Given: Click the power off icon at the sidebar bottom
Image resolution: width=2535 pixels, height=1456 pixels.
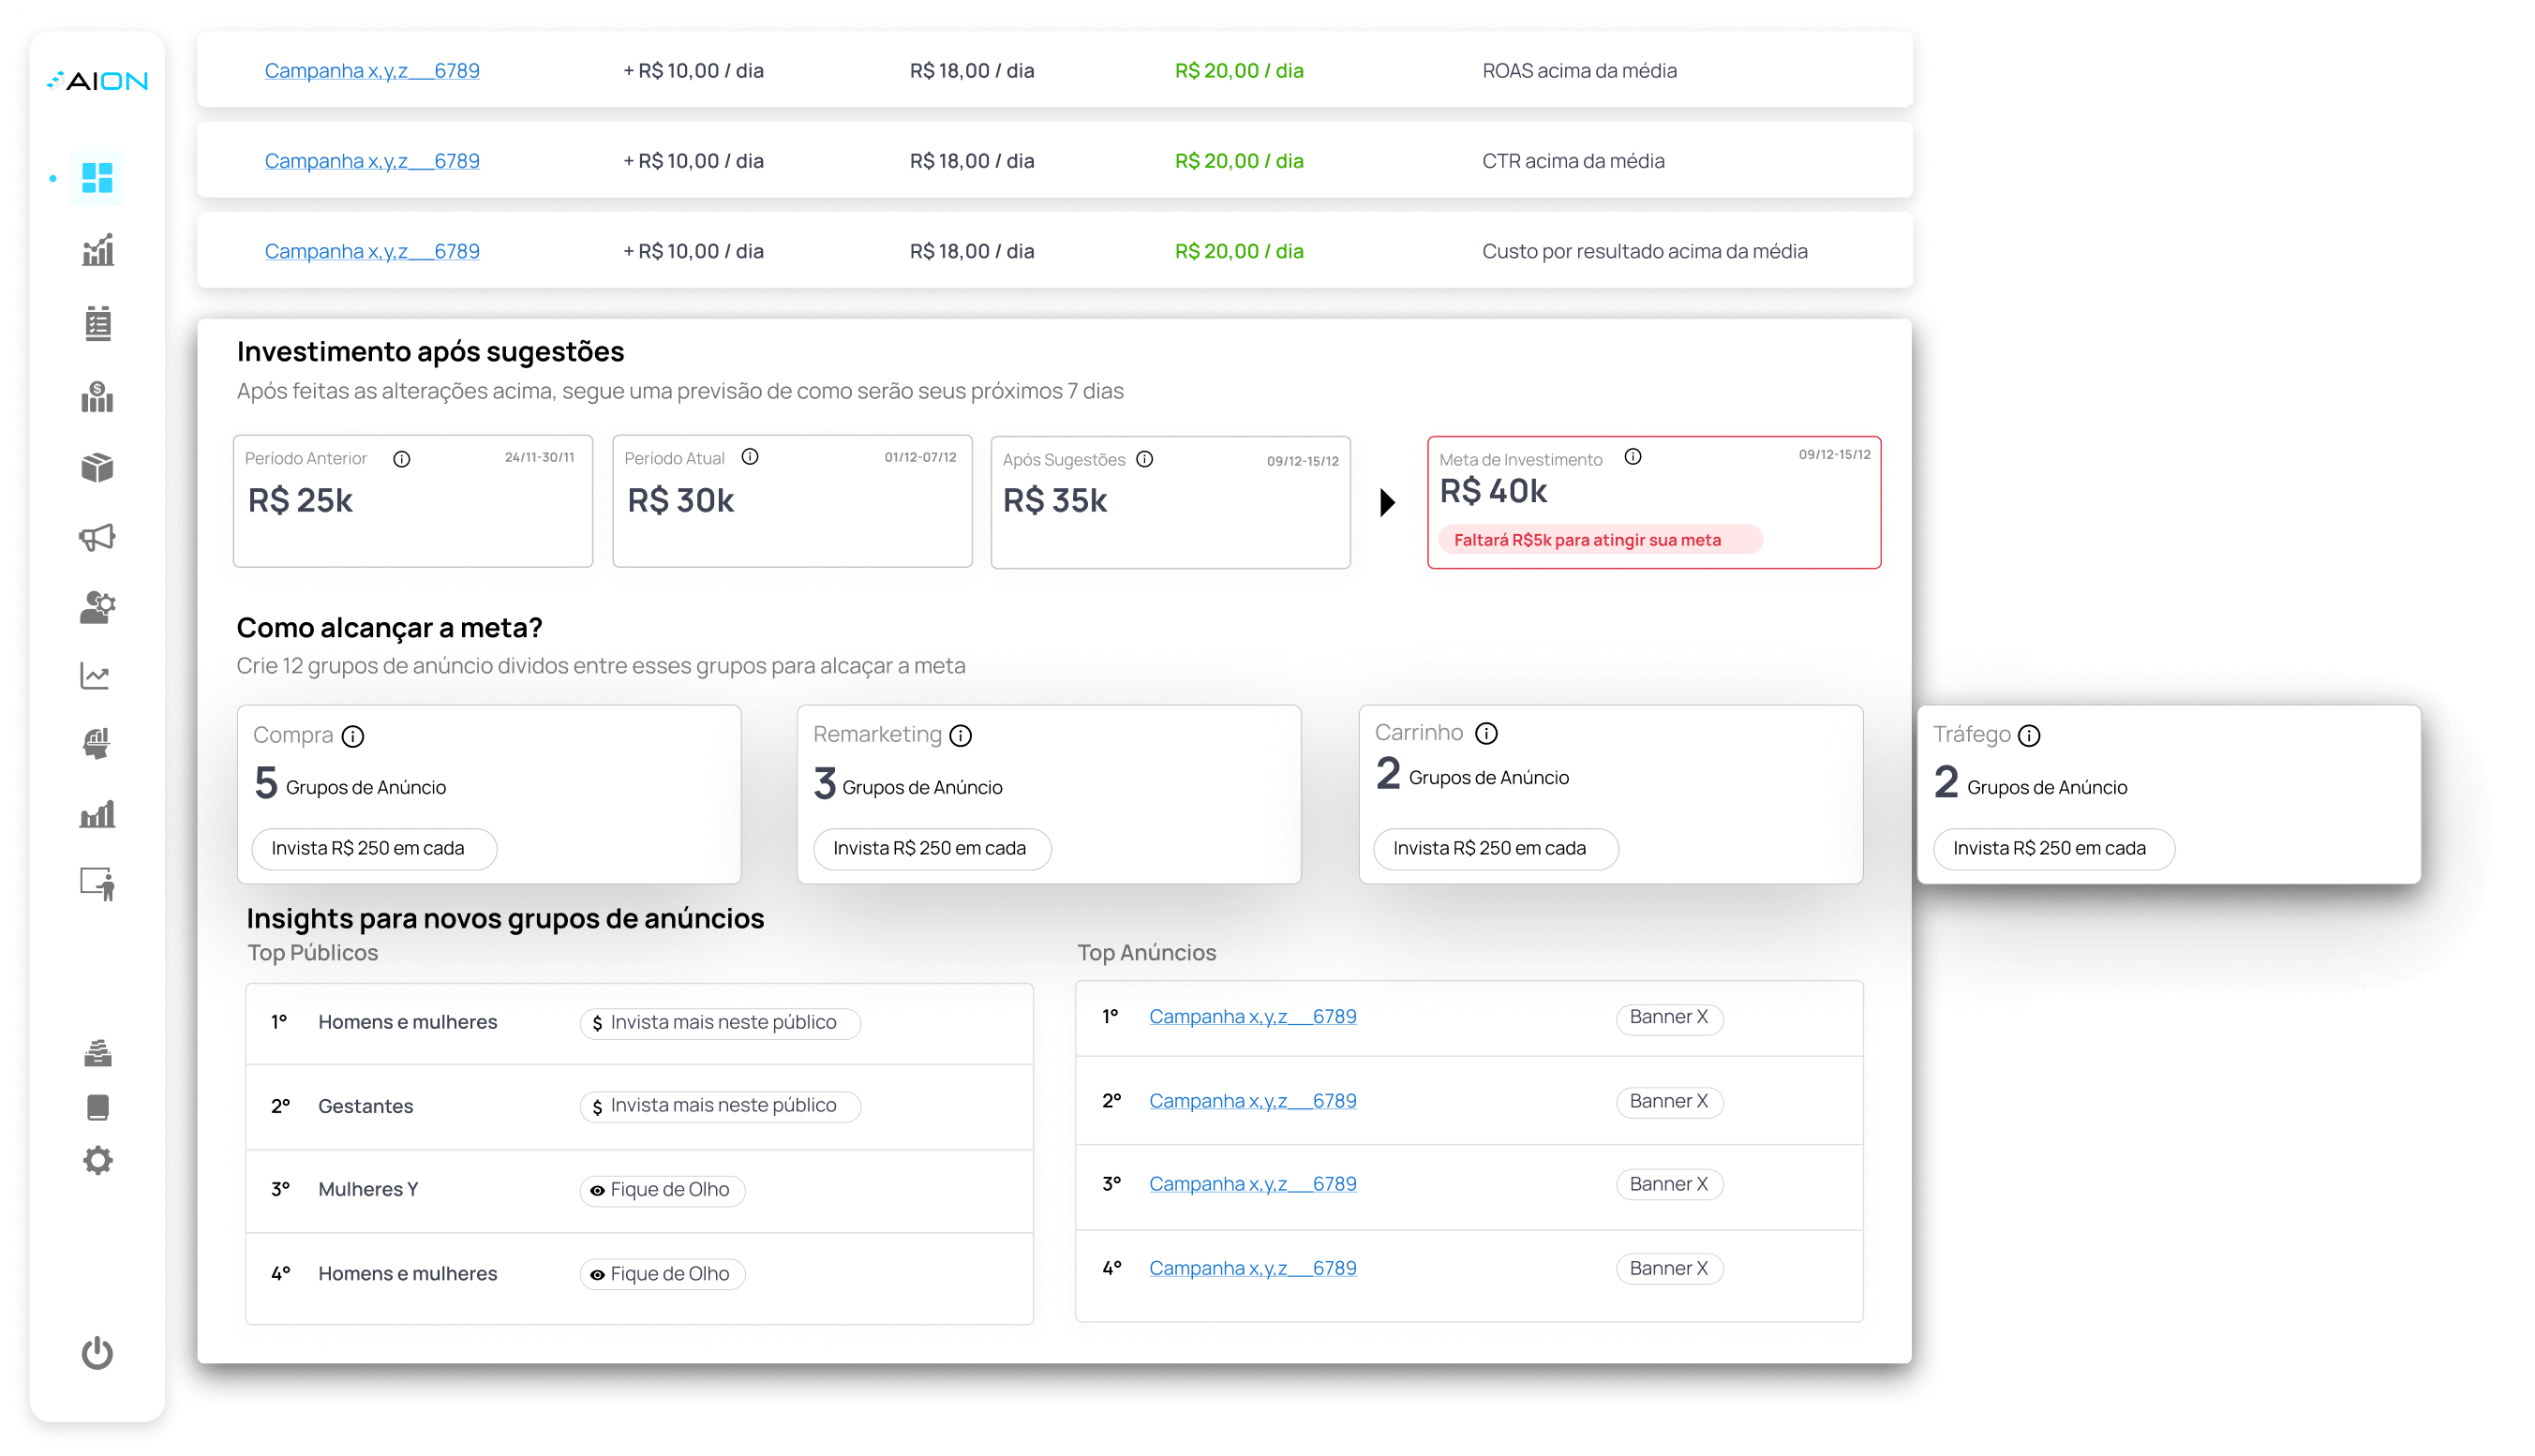Looking at the screenshot, I should 97,1353.
